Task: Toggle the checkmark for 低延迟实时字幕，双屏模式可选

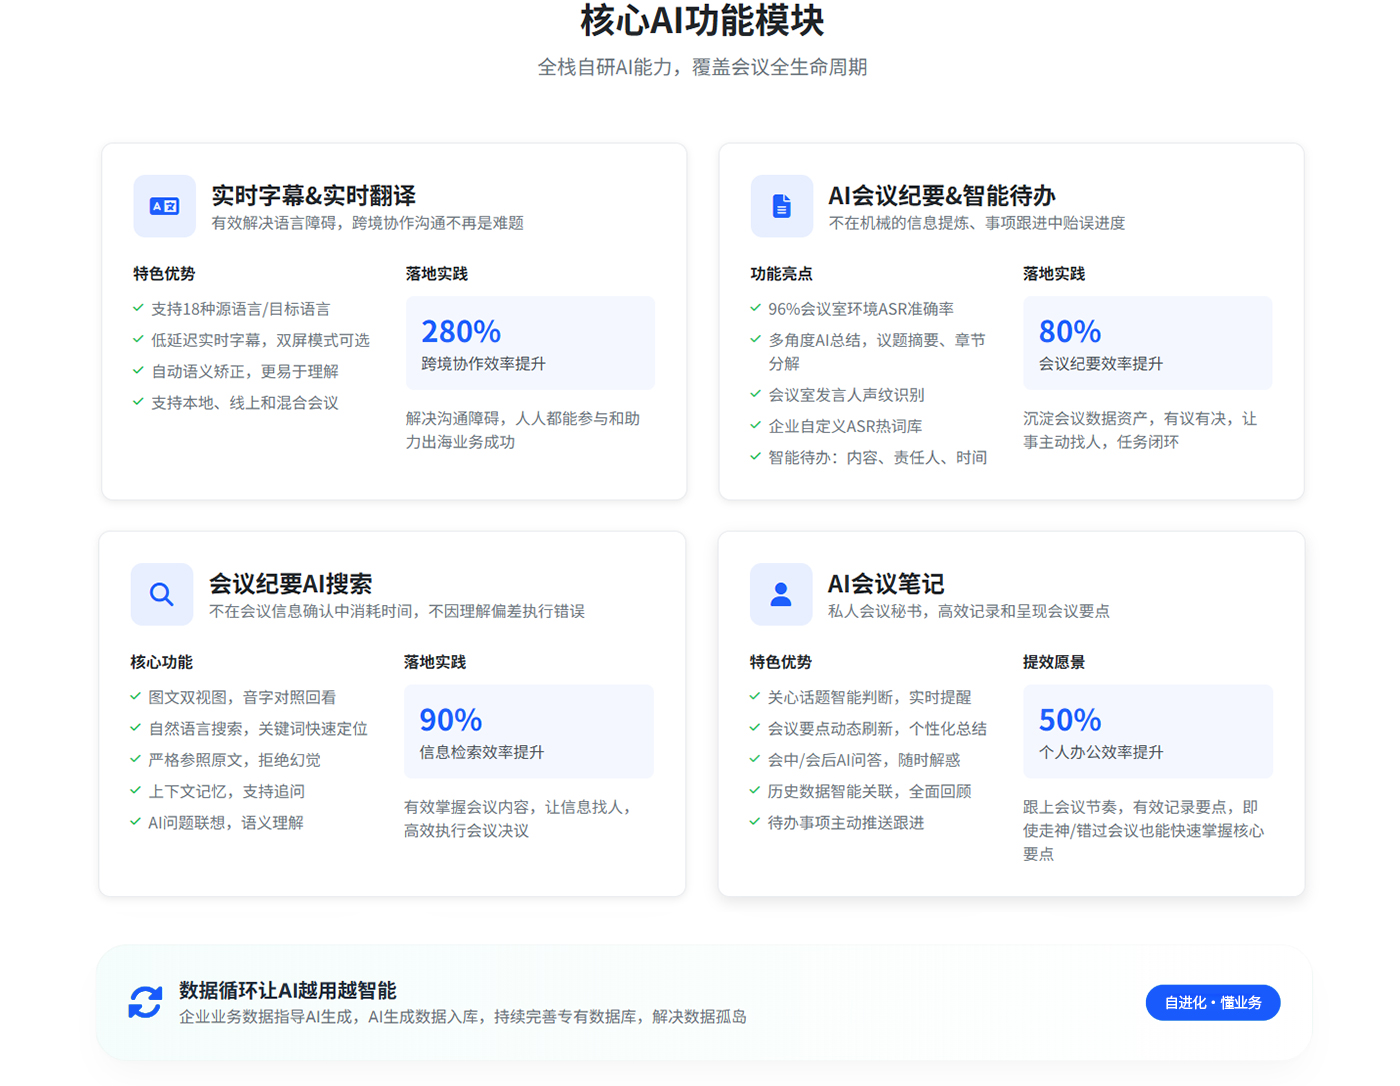Action: tap(139, 339)
